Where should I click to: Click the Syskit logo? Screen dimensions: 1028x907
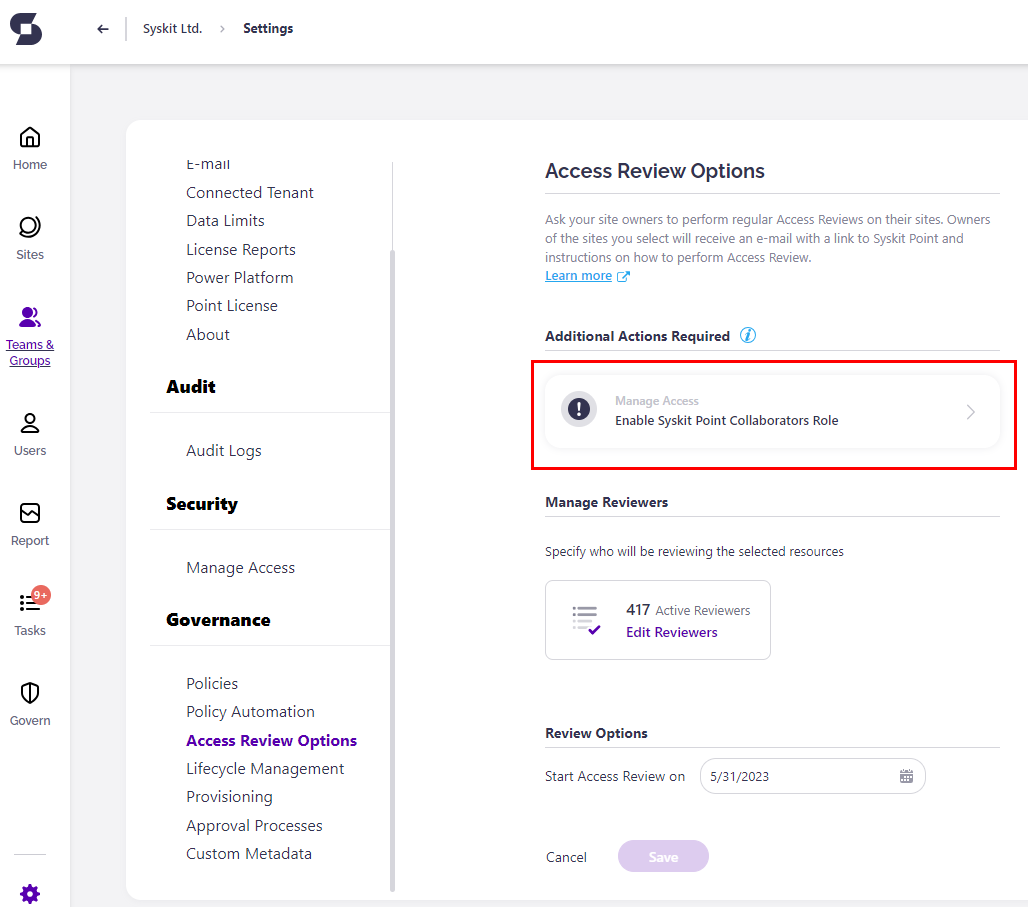(25, 29)
